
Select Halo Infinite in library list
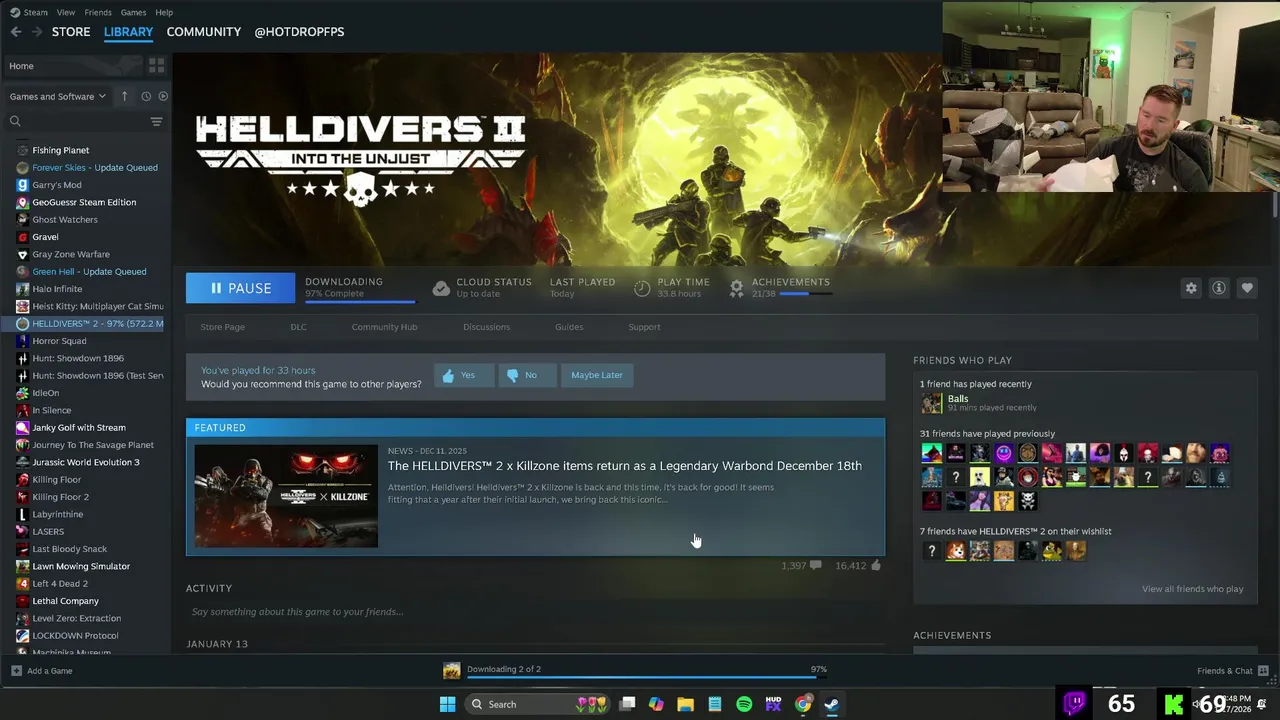pyautogui.click(x=57, y=289)
